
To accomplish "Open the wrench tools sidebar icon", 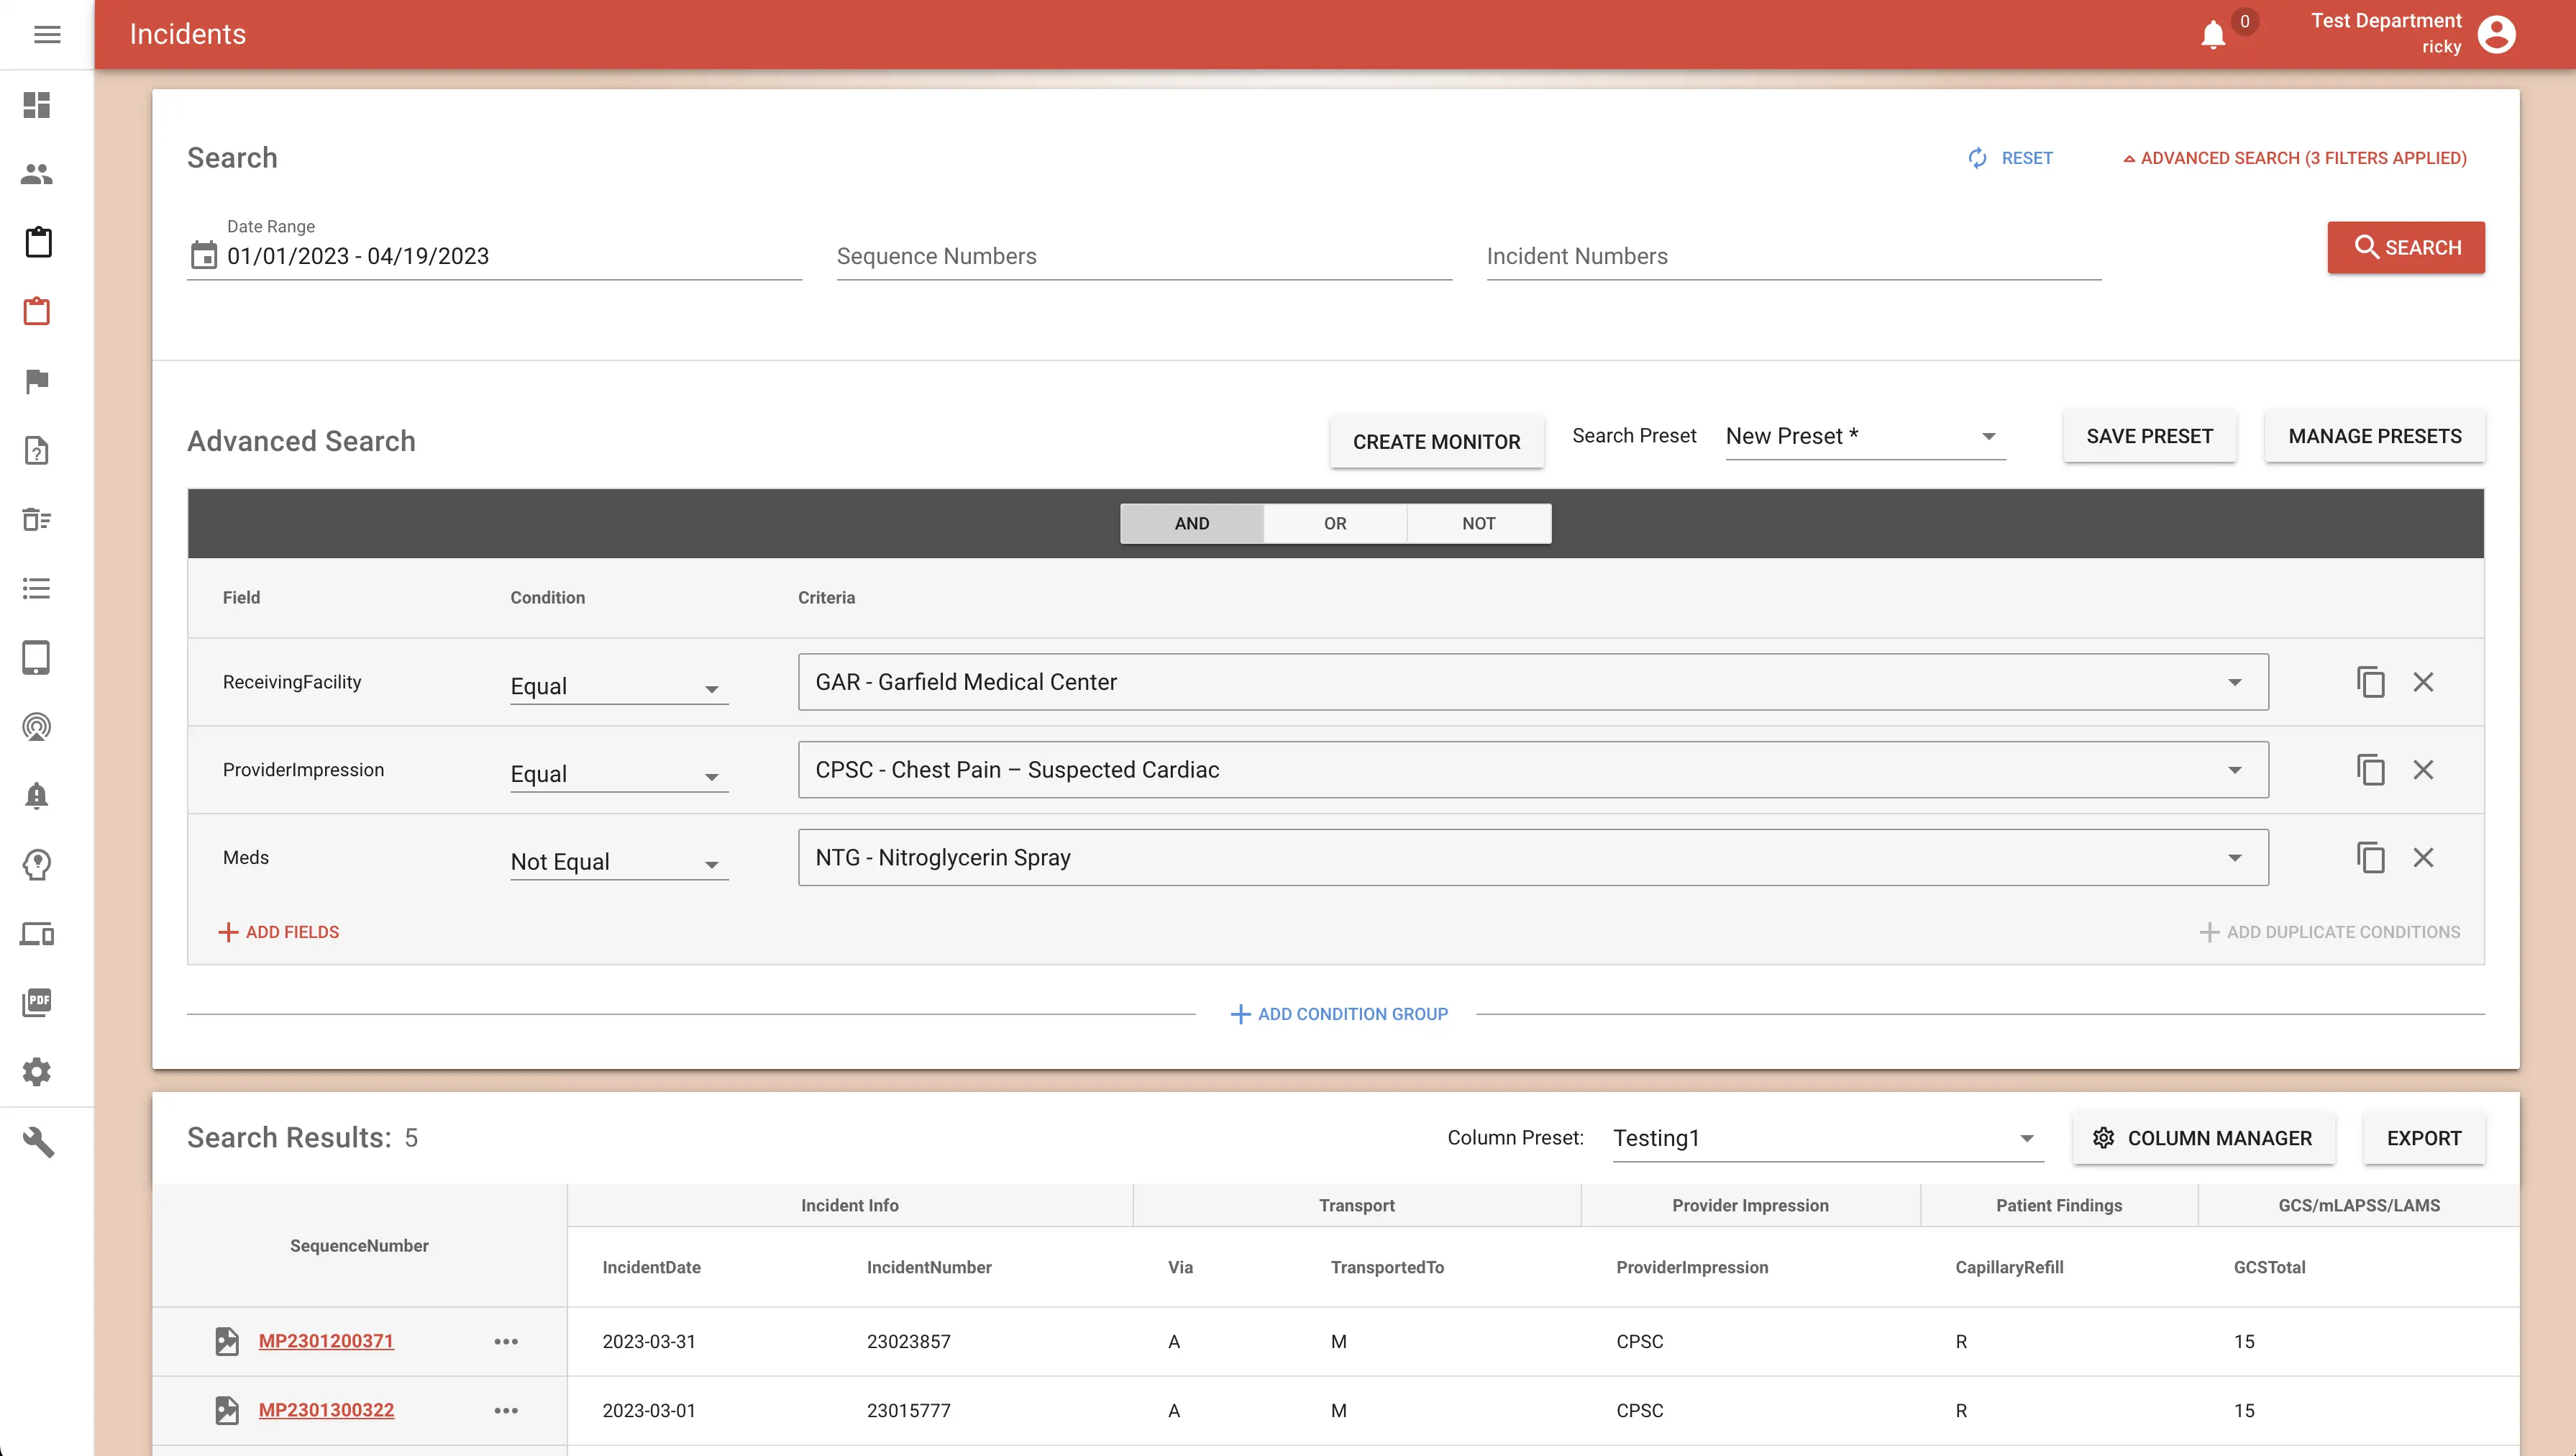I will [38, 1142].
